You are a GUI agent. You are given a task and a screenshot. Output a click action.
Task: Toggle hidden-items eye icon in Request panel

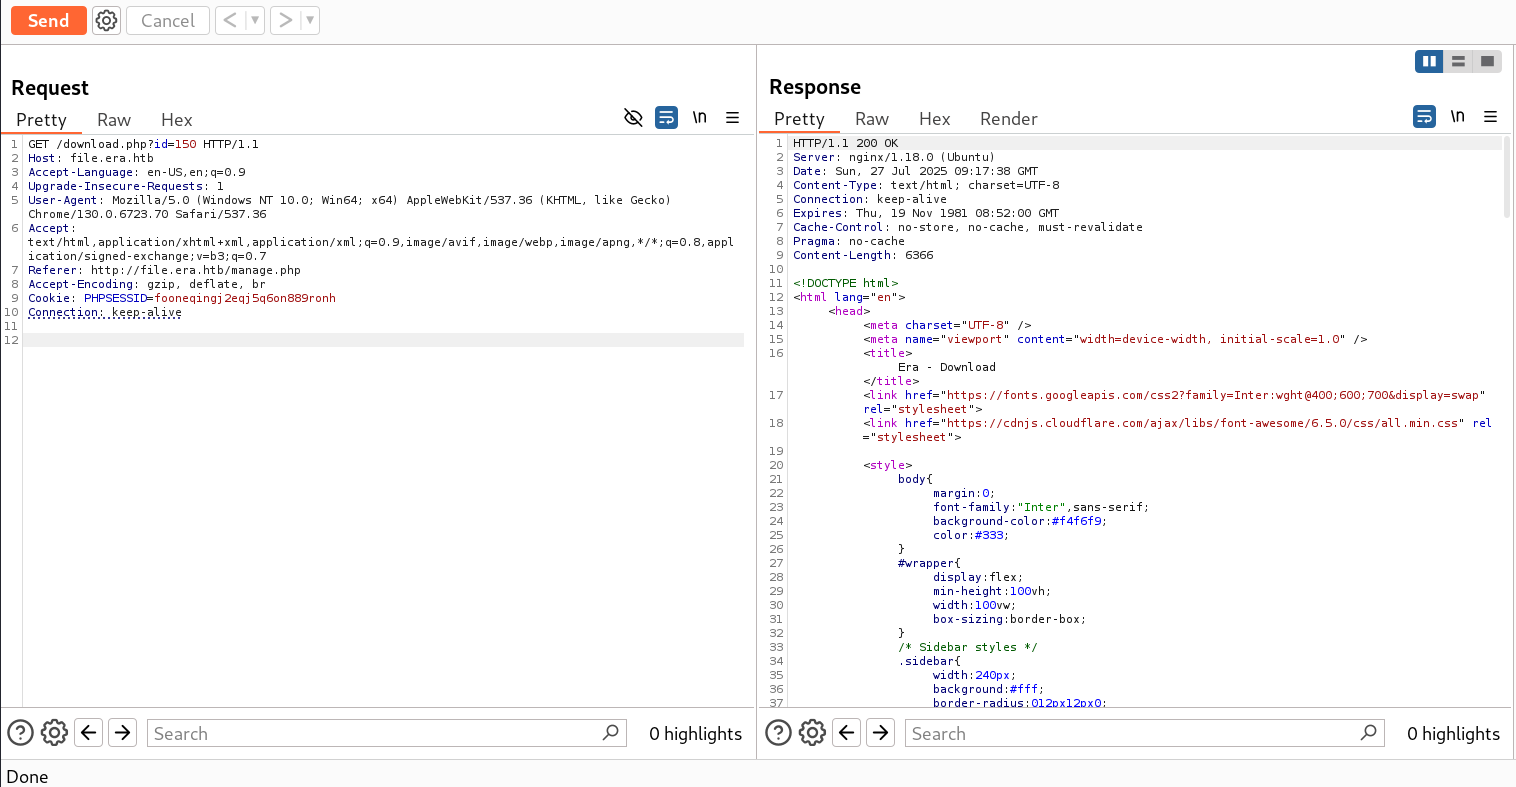[633, 118]
